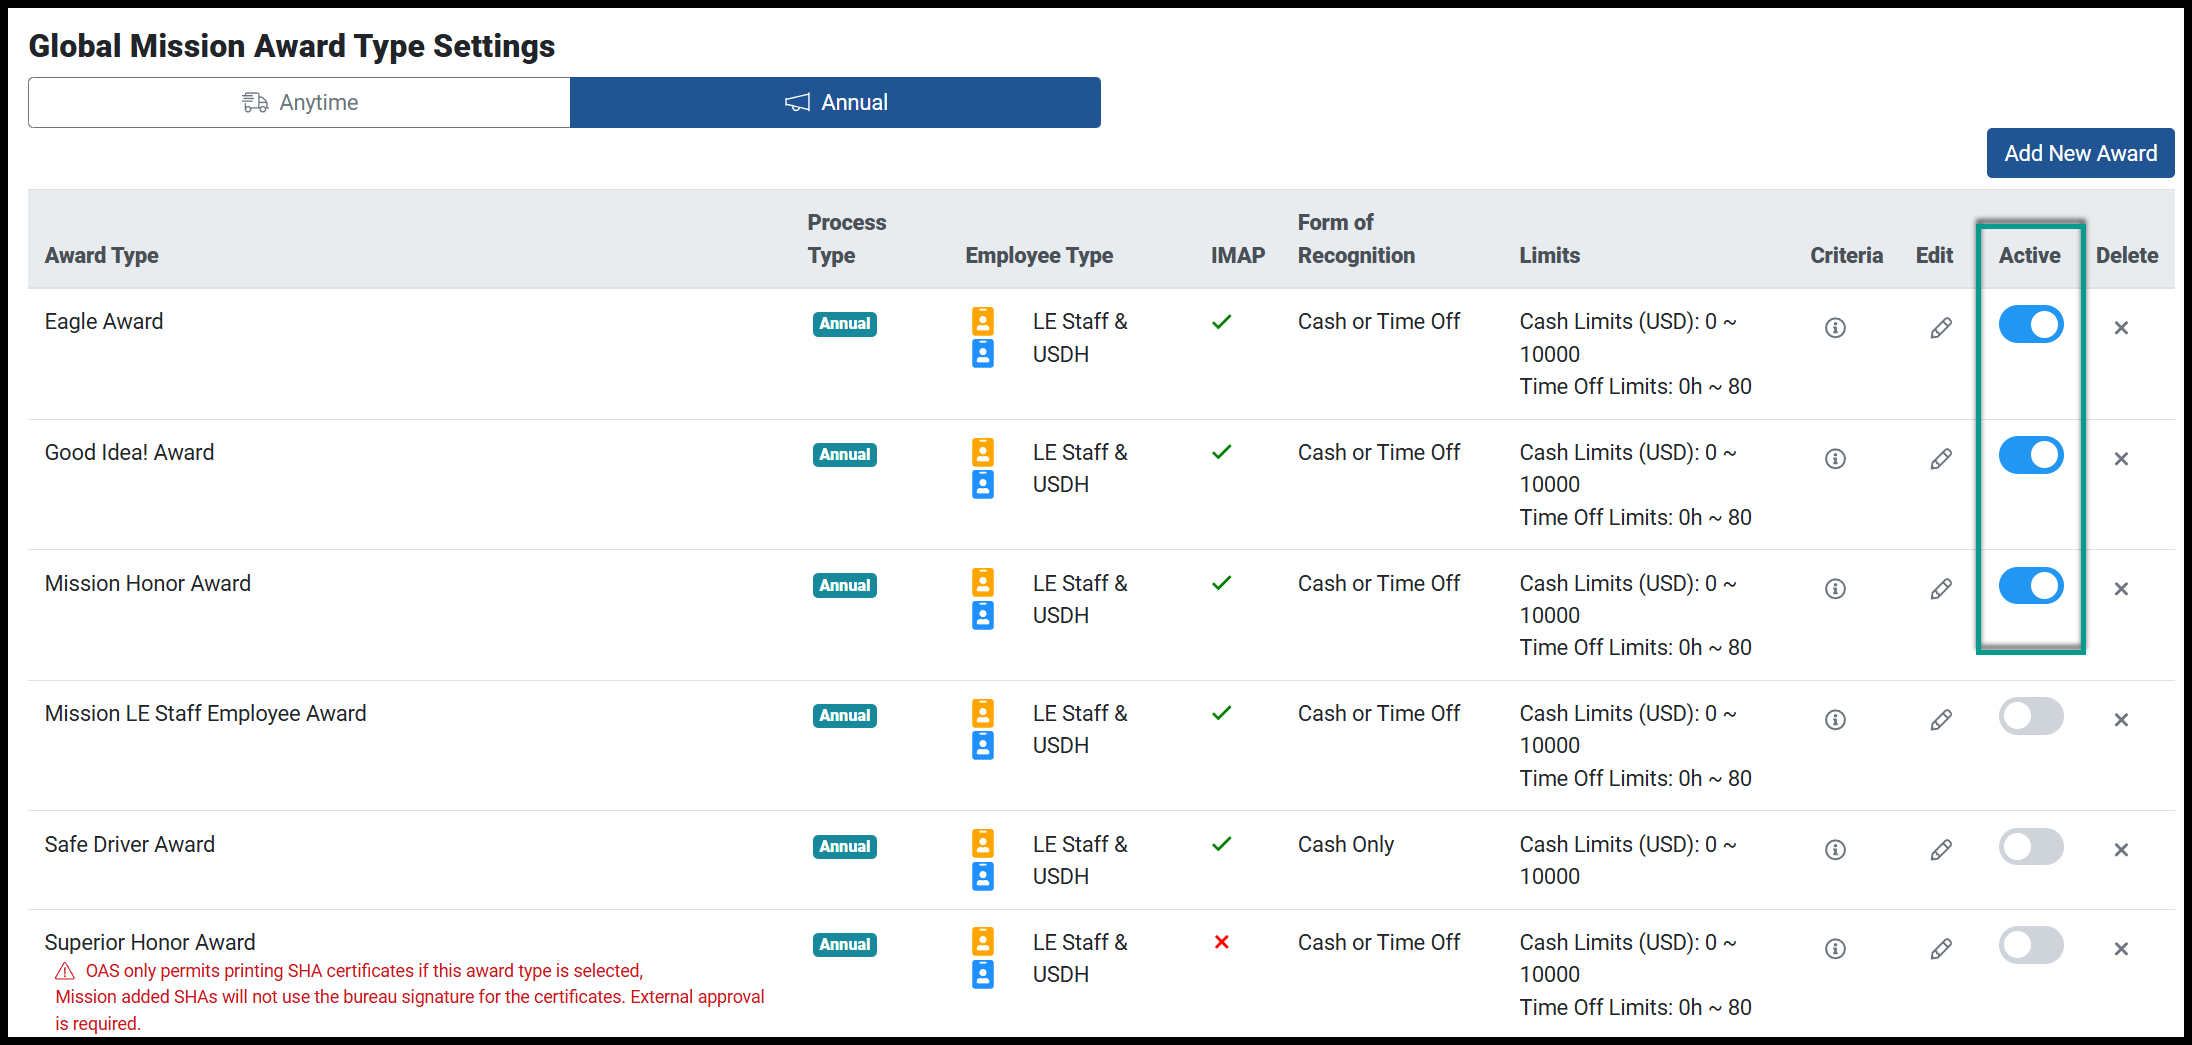Click IMAP checkmark for Eagle Award
This screenshot has height=1045, width=2192.
[x=1221, y=322]
